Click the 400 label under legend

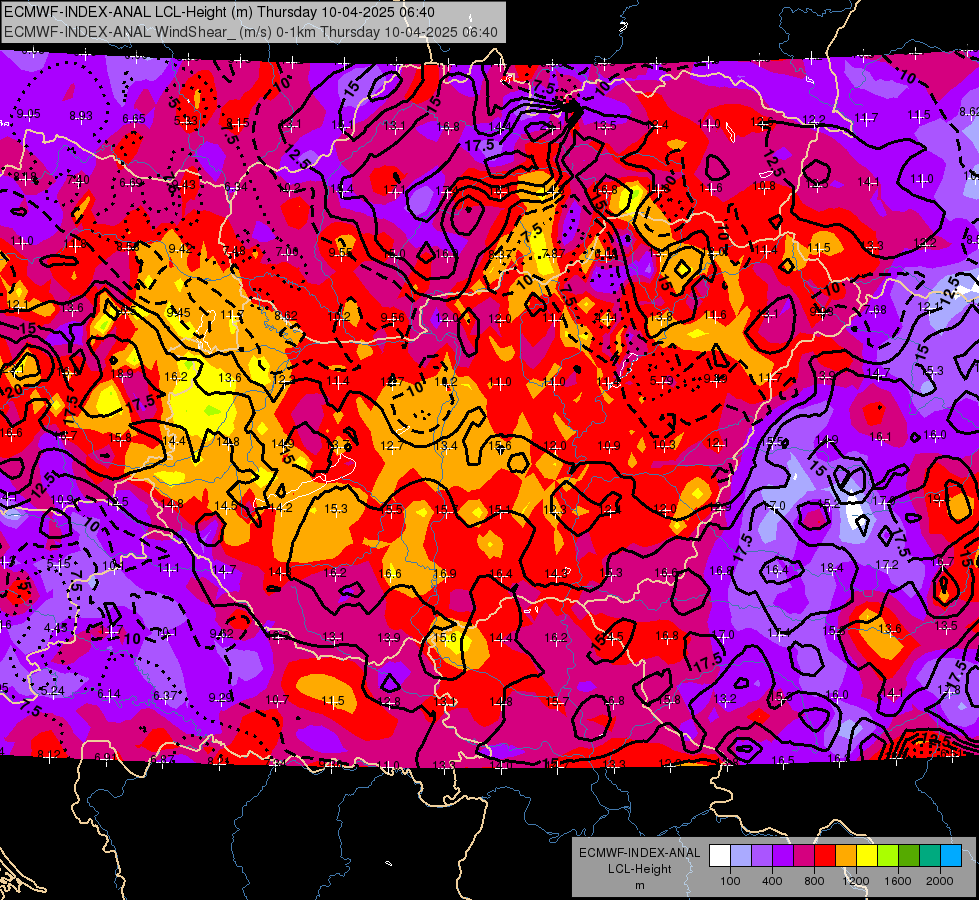pos(772,881)
